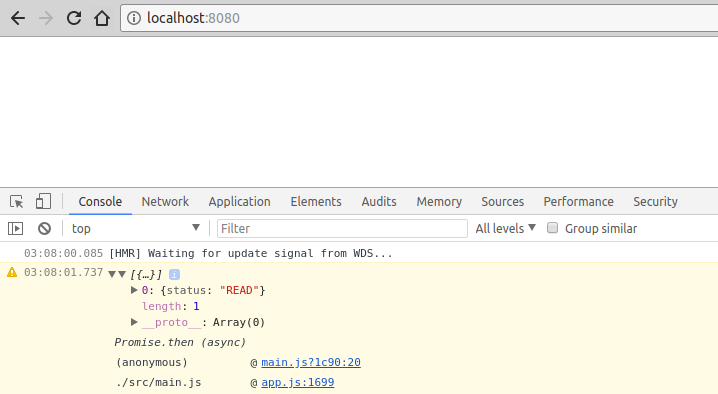Image resolution: width=718 pixels, height=394 pixels.
Task: Click the browser back arrow
Action: tap(18, 18)
